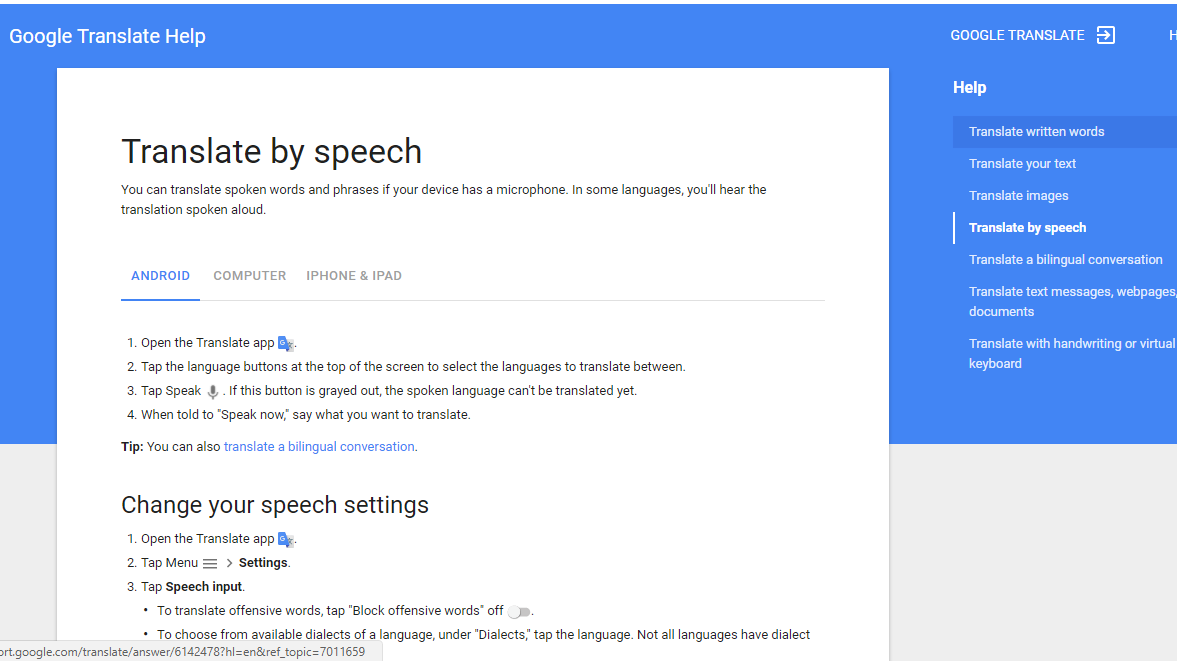Click the external-link icon beside GOOGLE TRANSLATE
This screenshot has width=1177, height=661.
click(x=1106, y=34)
